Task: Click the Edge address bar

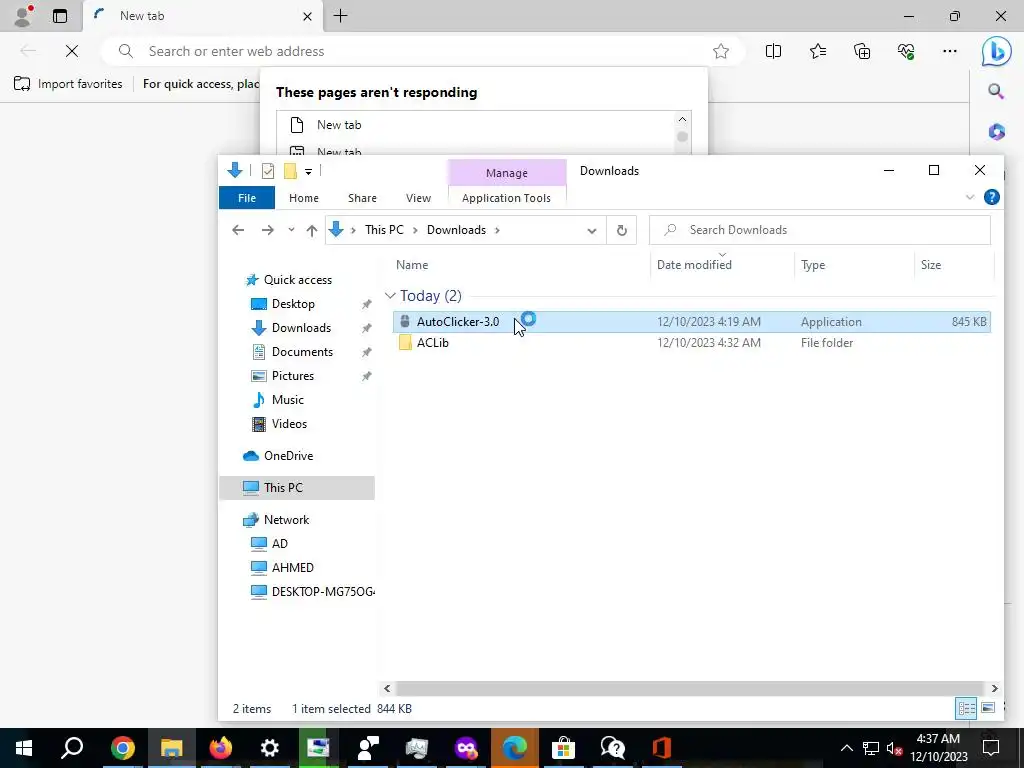Action: tap(421, 51)
